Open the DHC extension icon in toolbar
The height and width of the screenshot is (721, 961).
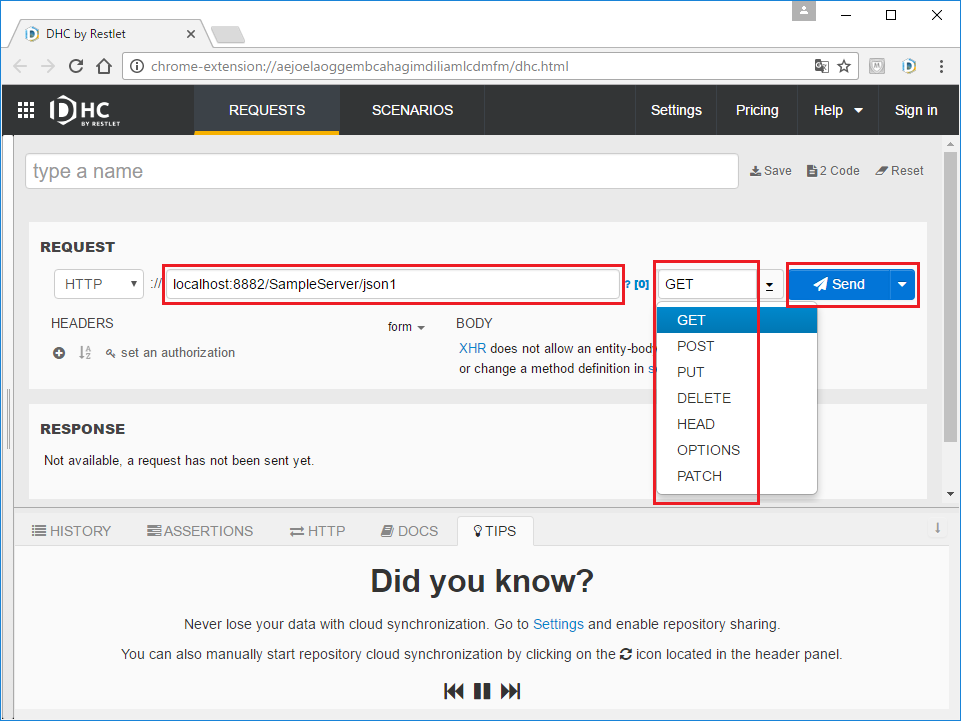pyautogui.click(x=909, y=66)
